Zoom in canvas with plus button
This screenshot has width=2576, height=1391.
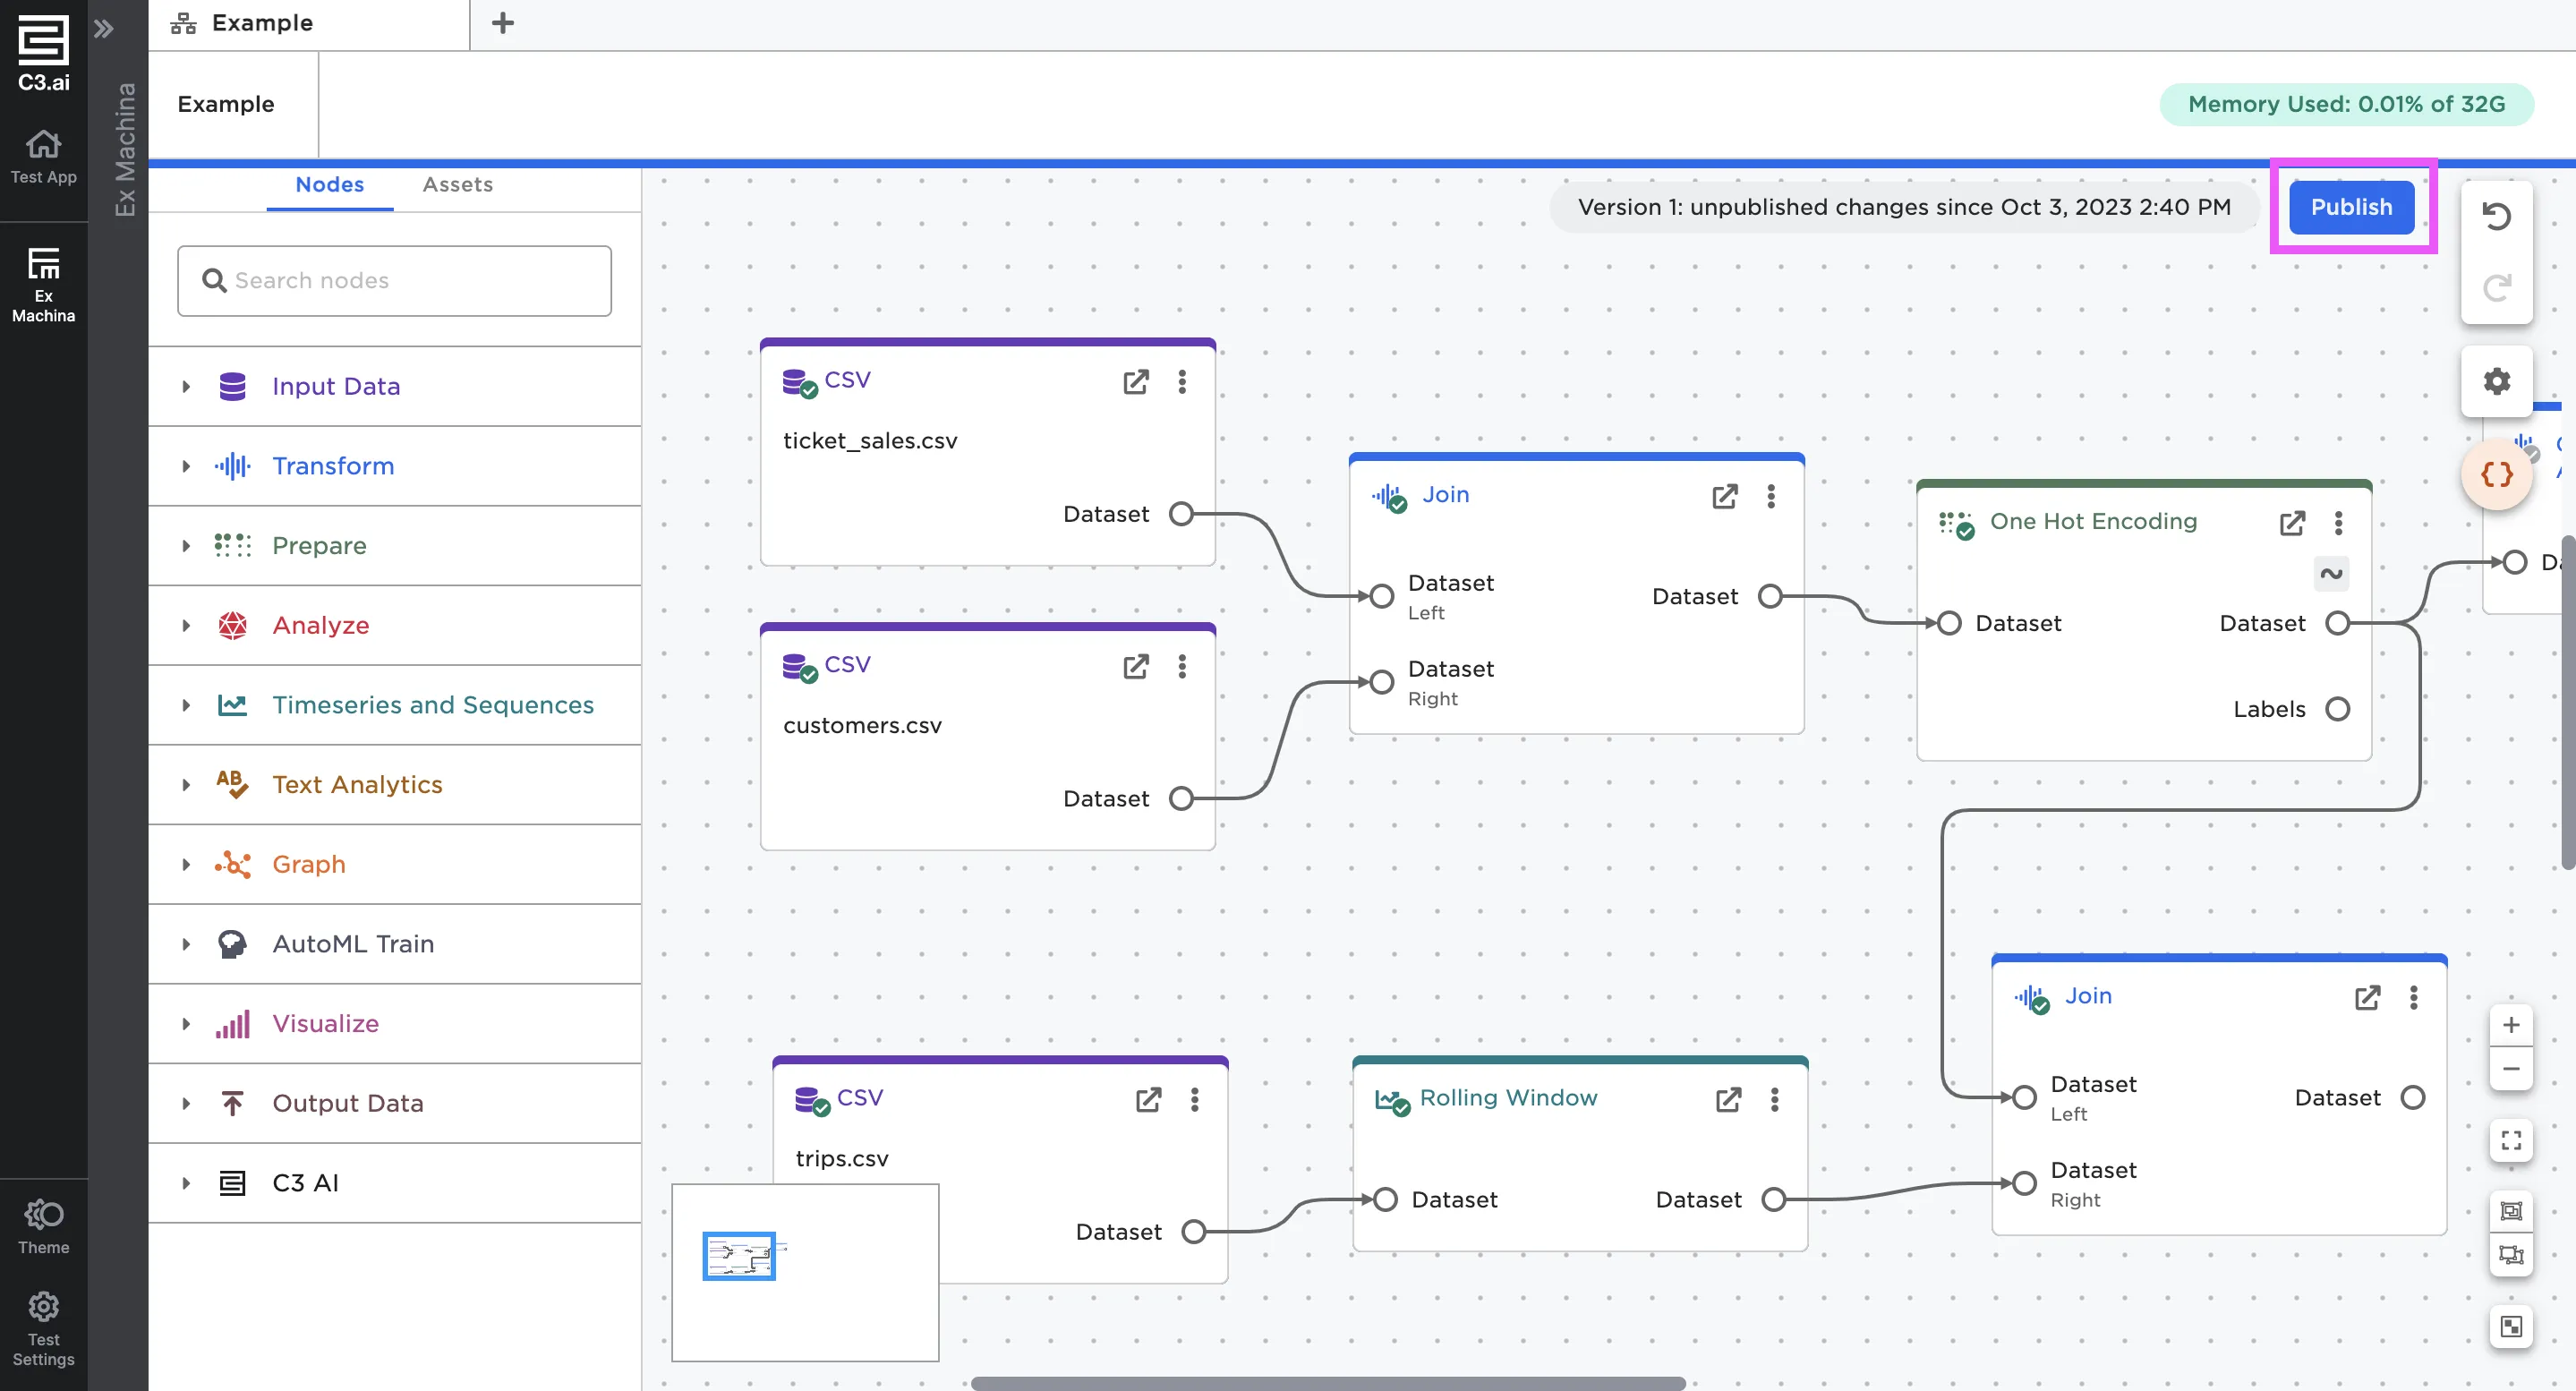2510,1025
